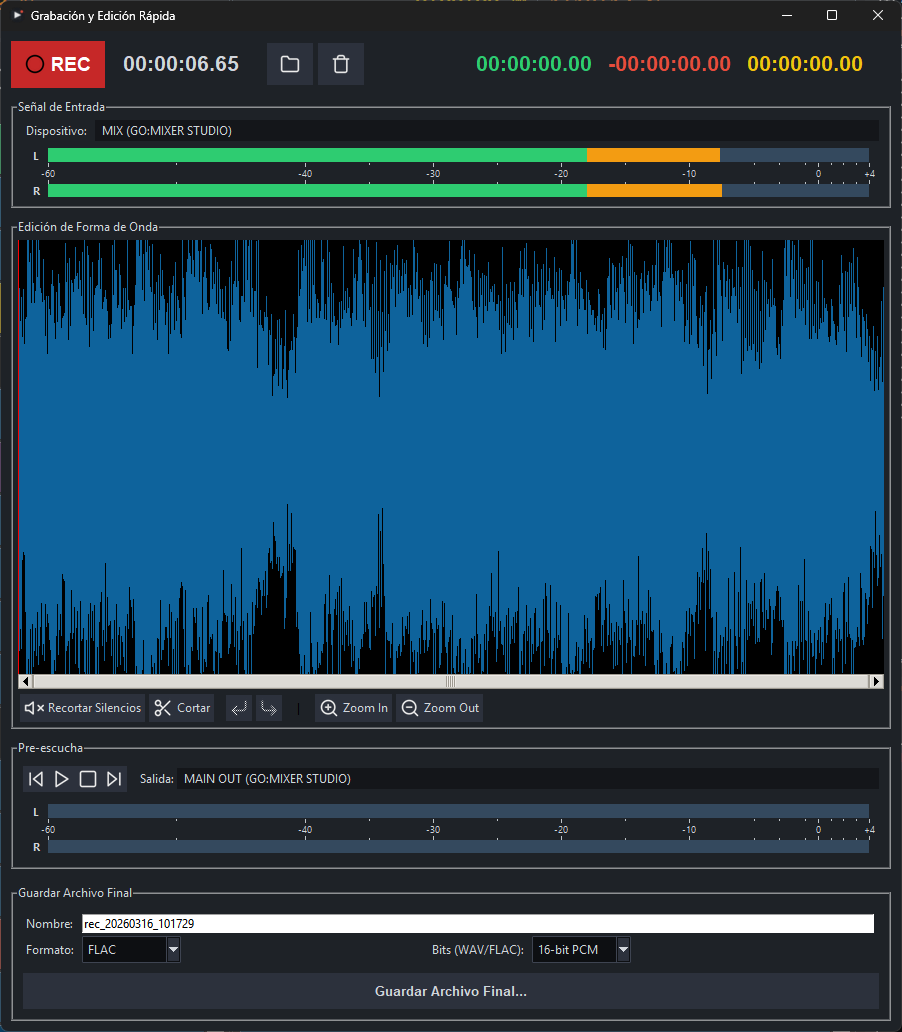The width and height of the screenshot is (902, 1032).
Task: Maximize the Grabación y Edición Rápida window
Action: tap(832, 15)
